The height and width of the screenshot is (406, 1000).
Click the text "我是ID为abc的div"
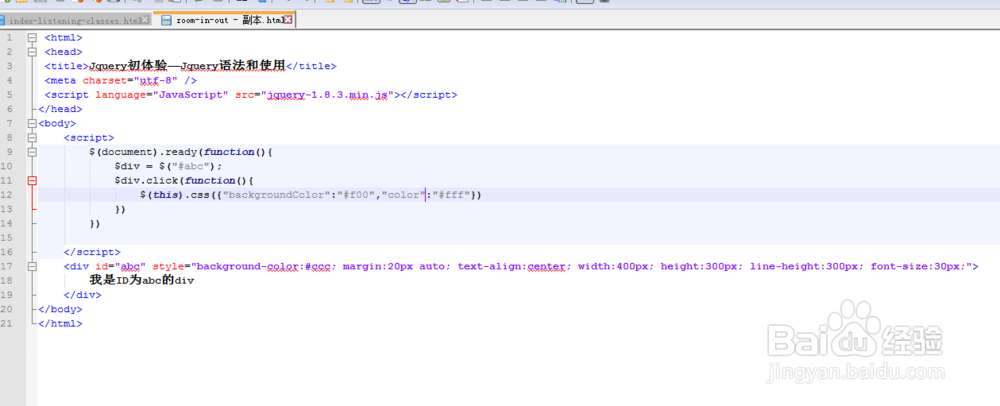tap(142, 280)
